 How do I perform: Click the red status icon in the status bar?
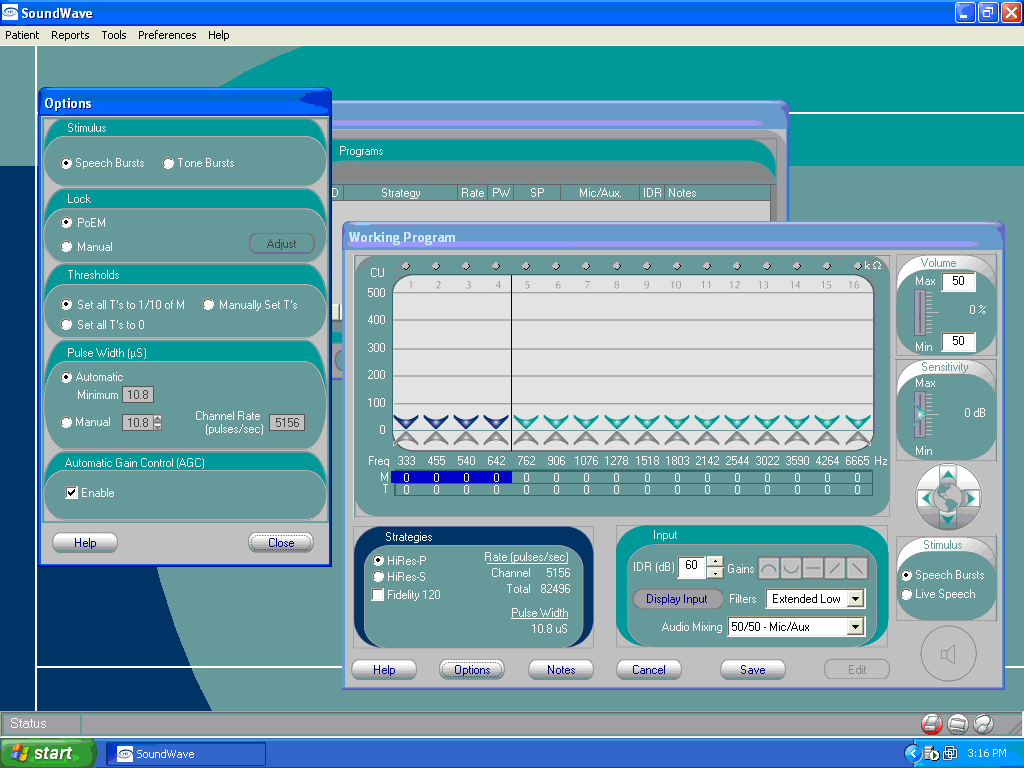coord(931,724)
